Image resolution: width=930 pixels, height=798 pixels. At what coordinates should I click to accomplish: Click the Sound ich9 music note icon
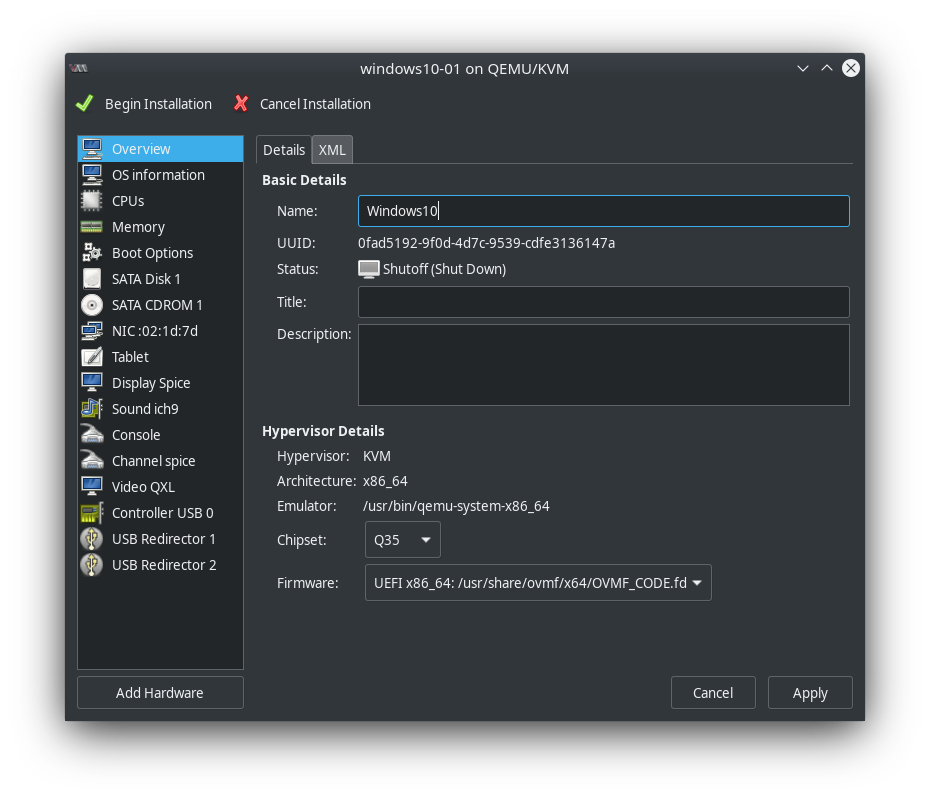click(92, 409)
